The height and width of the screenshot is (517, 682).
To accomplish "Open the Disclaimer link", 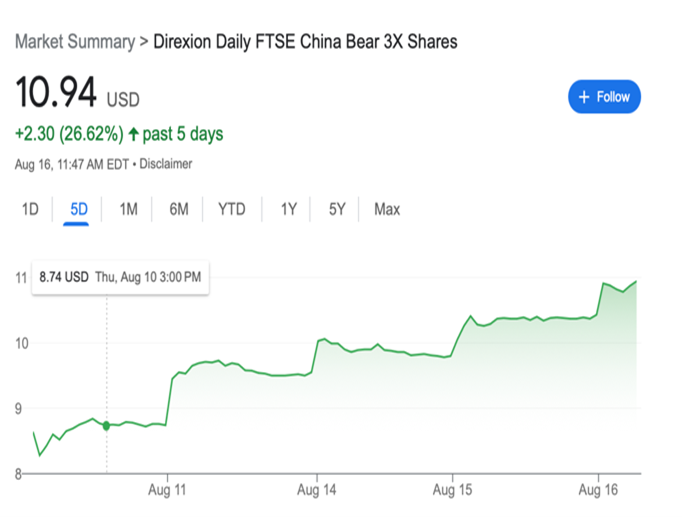I will point(166,164).
